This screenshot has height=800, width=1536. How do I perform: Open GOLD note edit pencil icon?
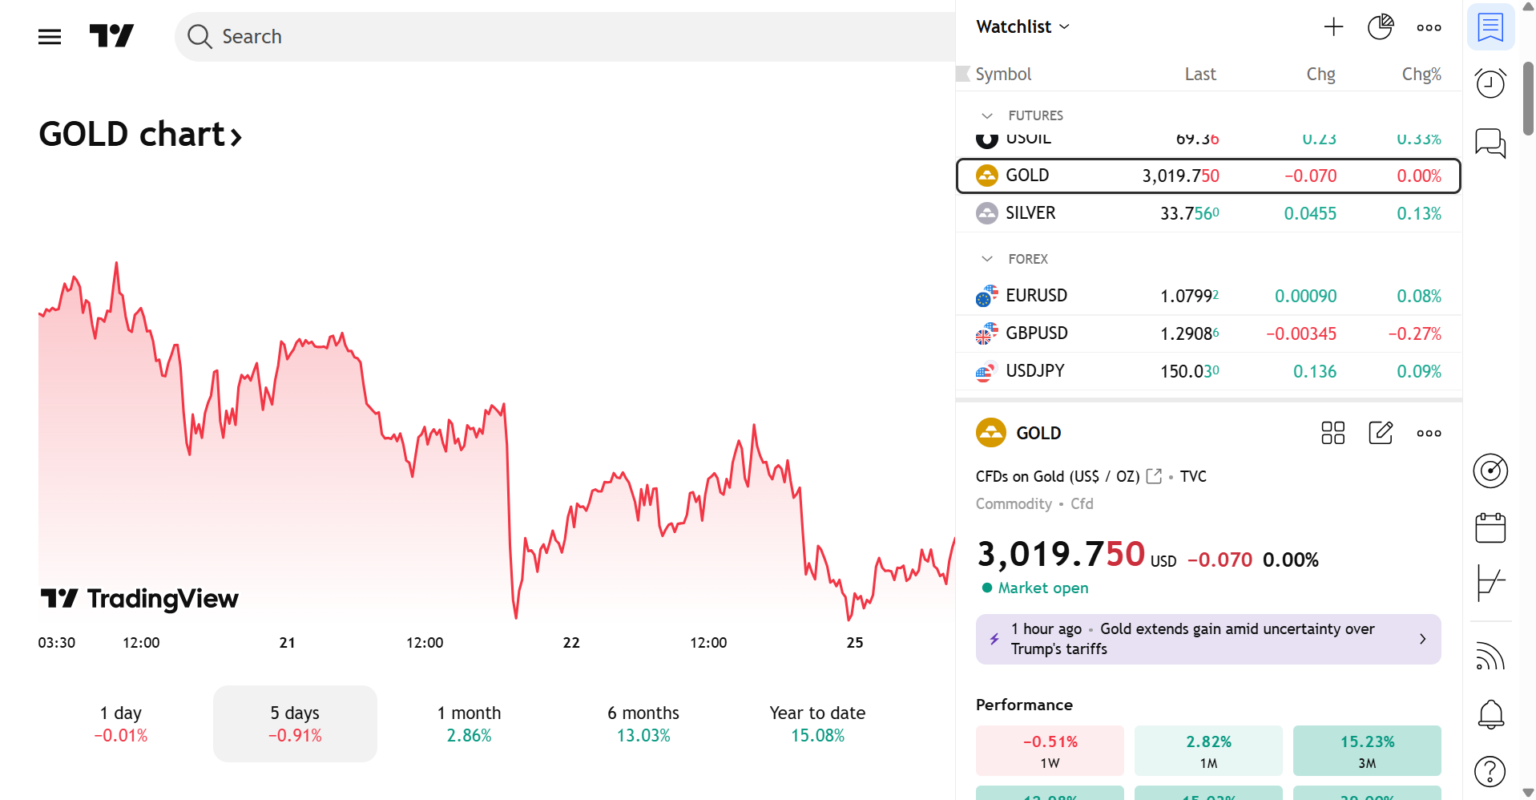(x=1380, y=433)
